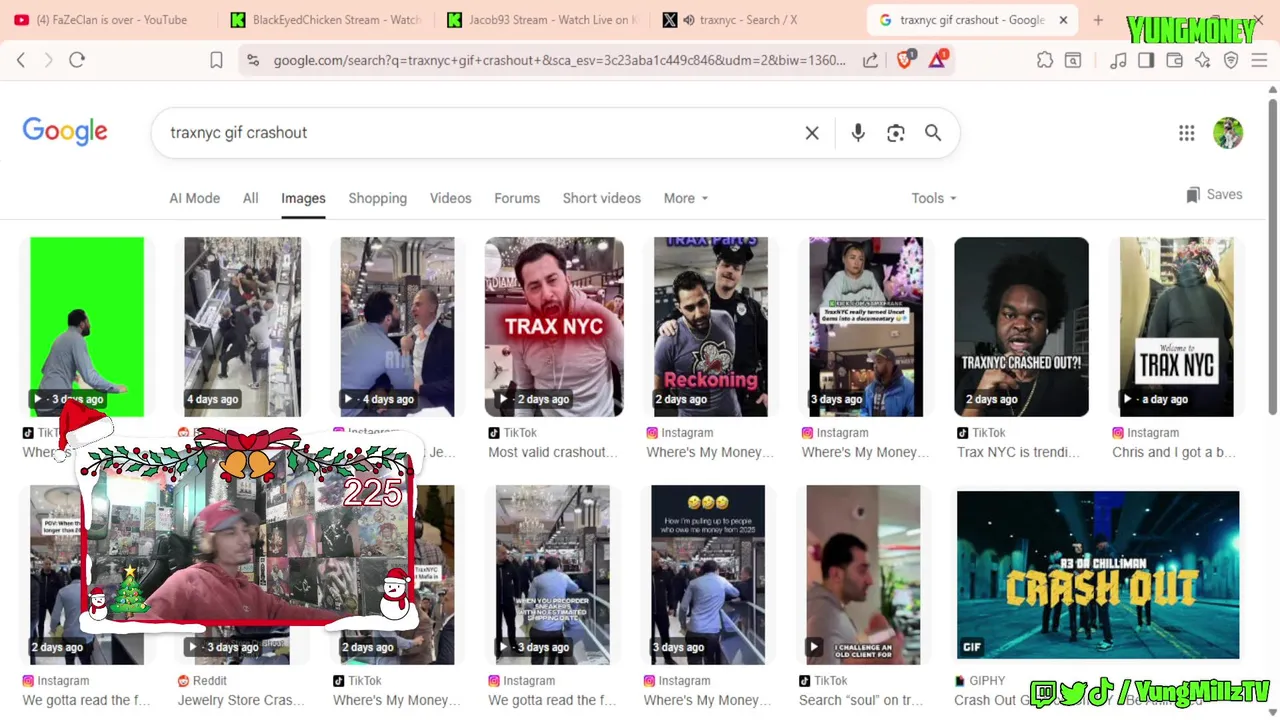Toggle the browser sidebar panel icon

point(1146,60)
